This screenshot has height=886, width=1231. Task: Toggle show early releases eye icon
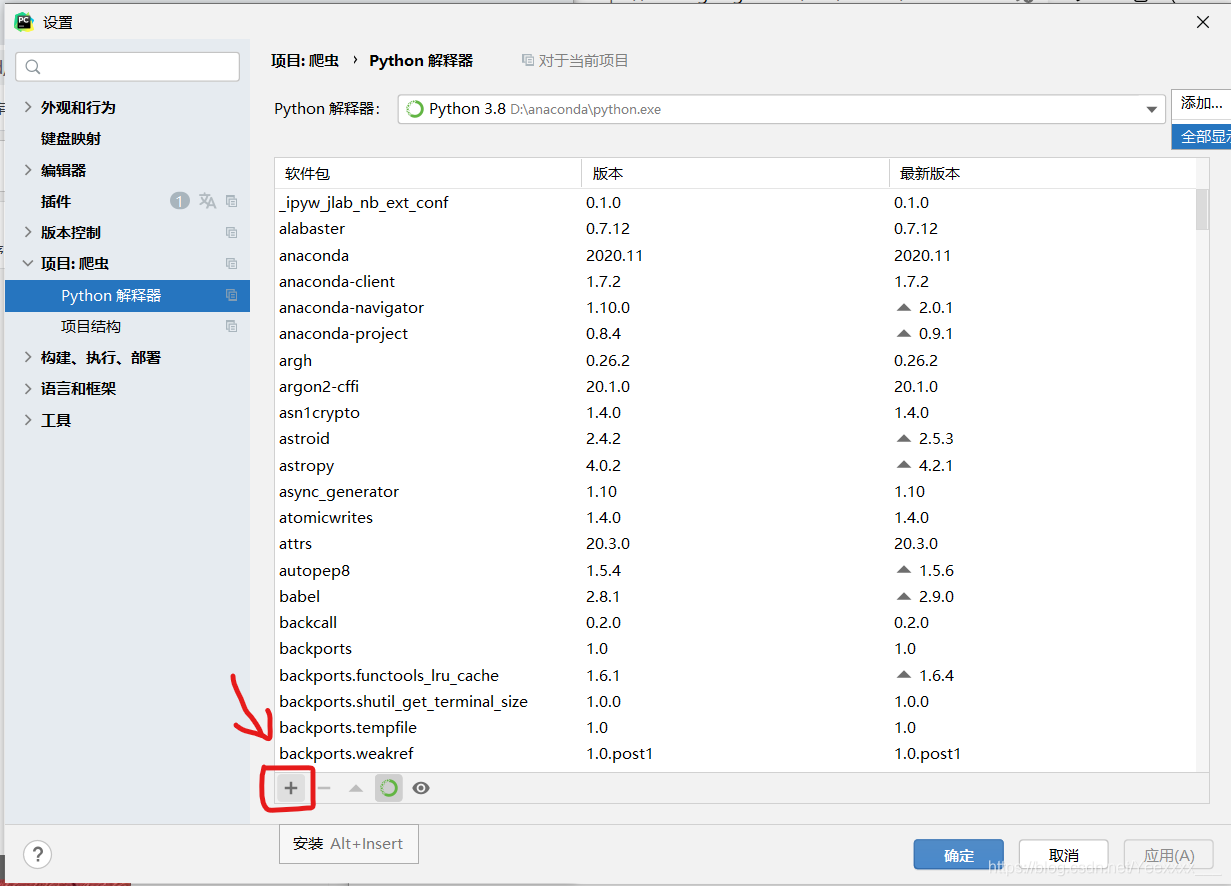click(x=421, y=788)
